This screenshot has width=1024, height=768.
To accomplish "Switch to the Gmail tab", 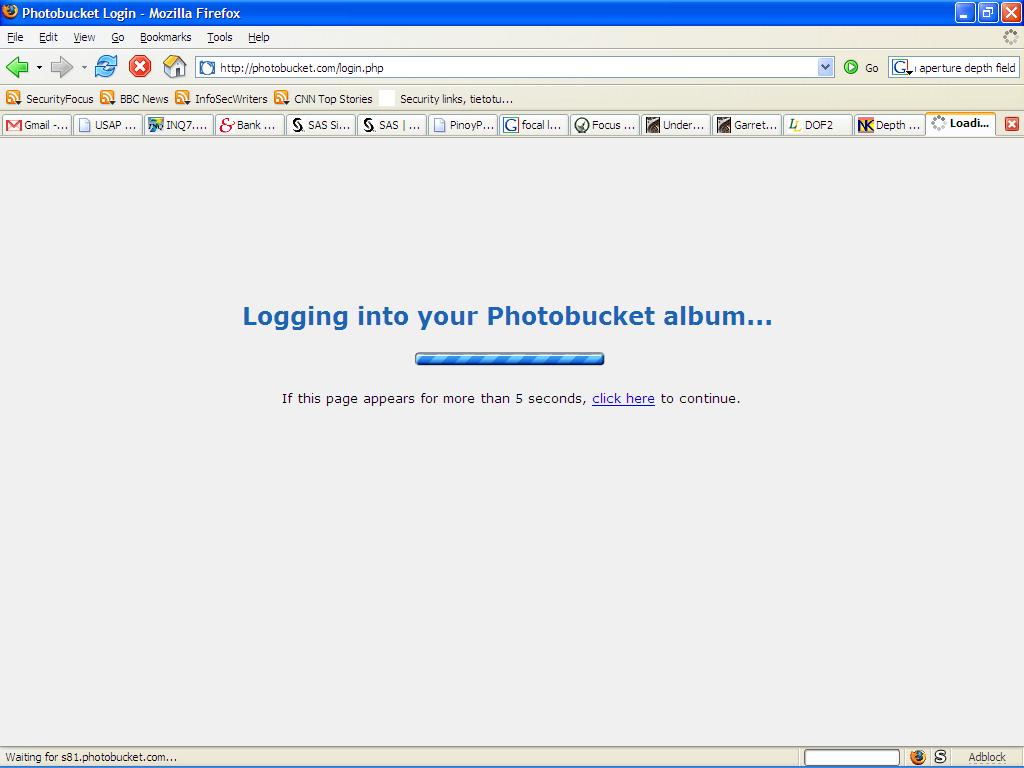I will coord(37,125).
